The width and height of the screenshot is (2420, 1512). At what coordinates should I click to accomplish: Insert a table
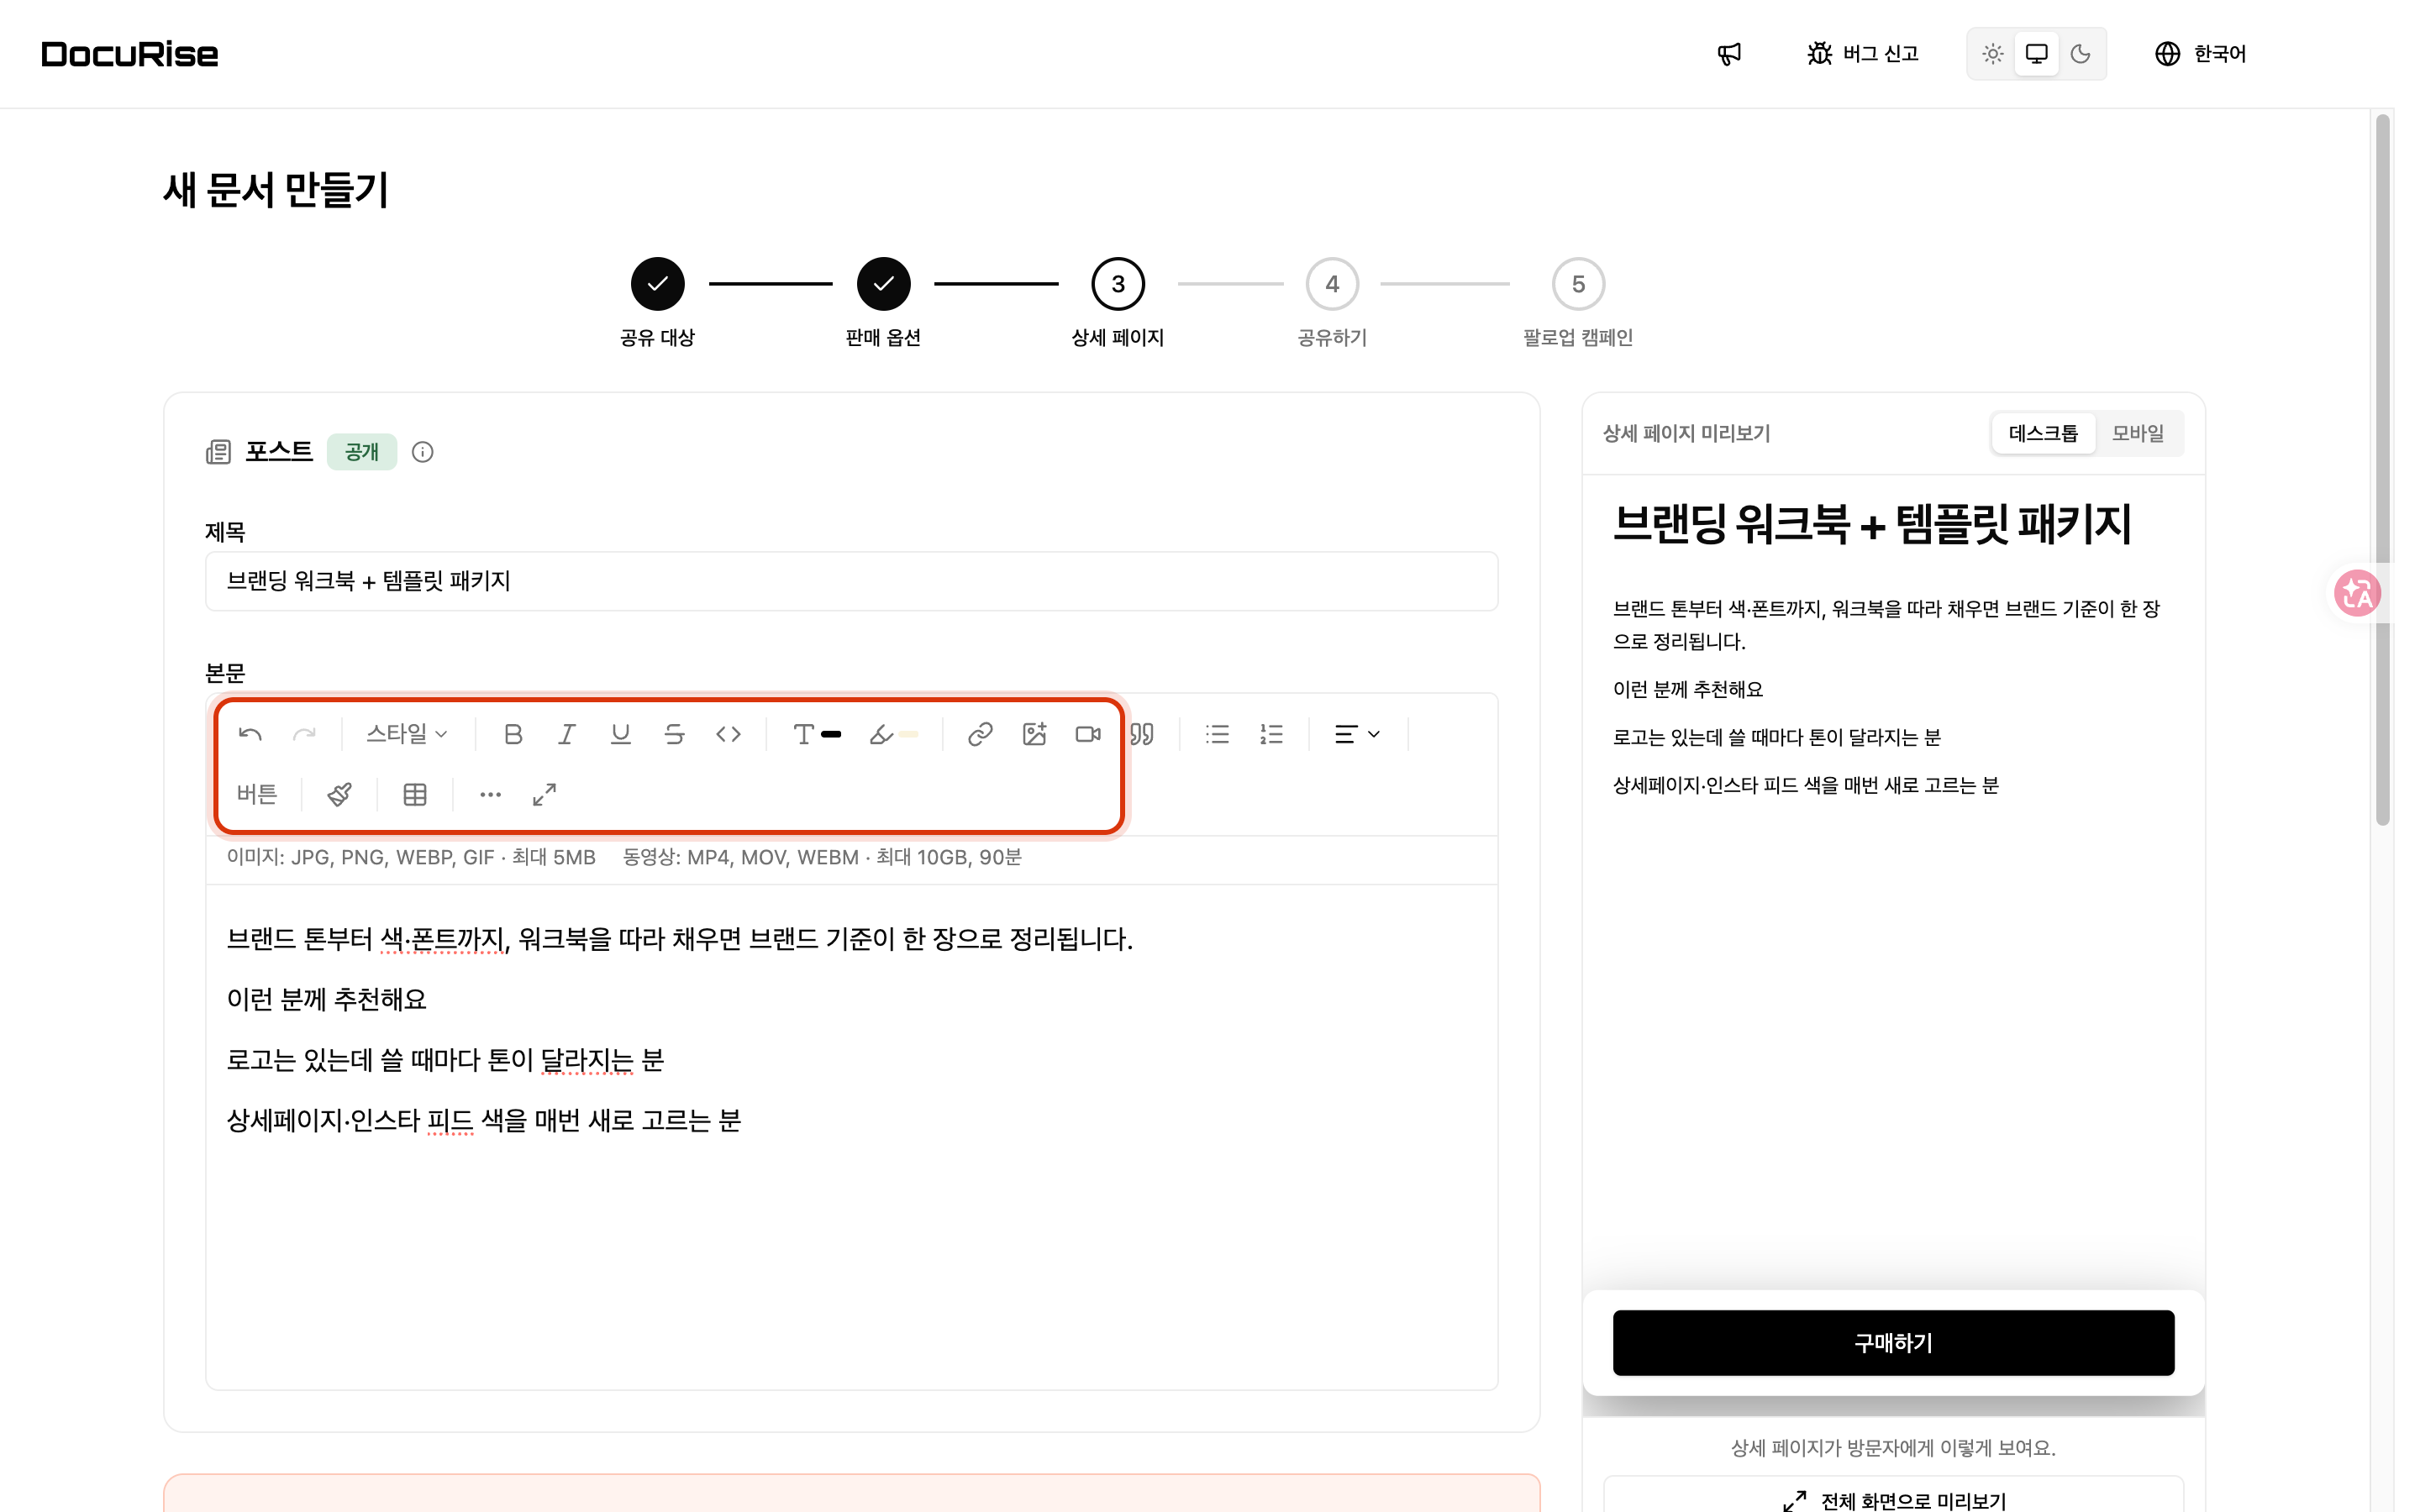(415, 795)
